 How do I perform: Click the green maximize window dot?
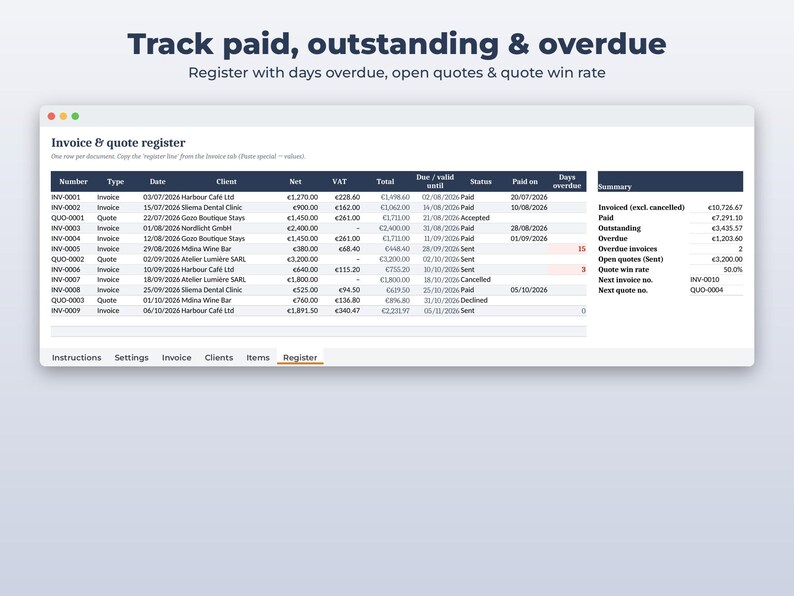(x=75, y=116)
